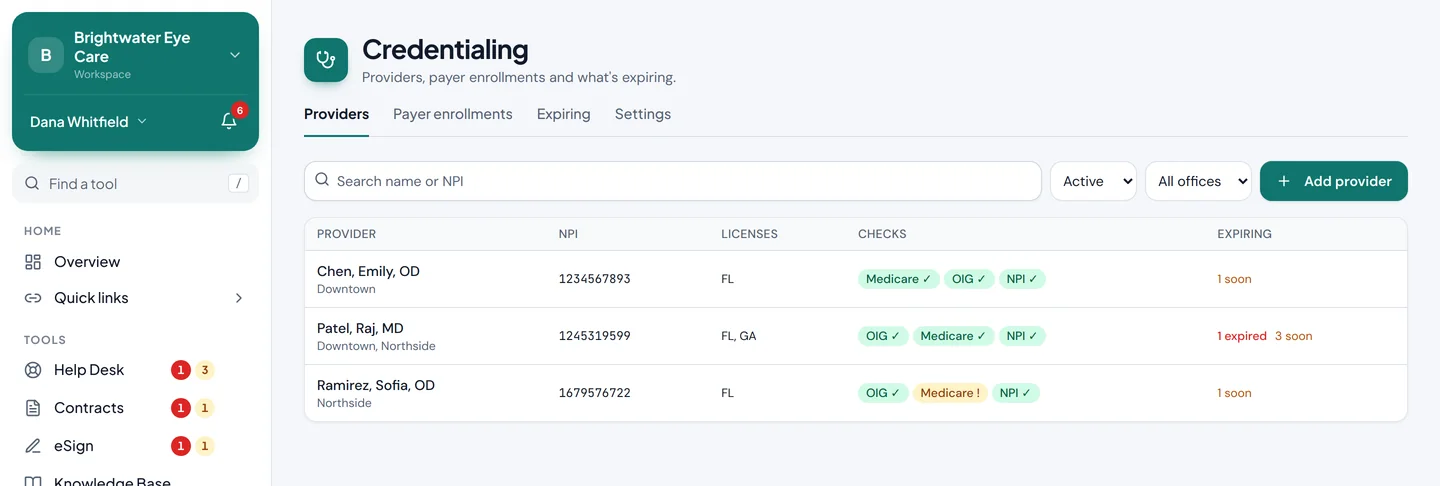The image size is (1440, 486).
Task: Click the NPI column header
Action: click(568, 234)
